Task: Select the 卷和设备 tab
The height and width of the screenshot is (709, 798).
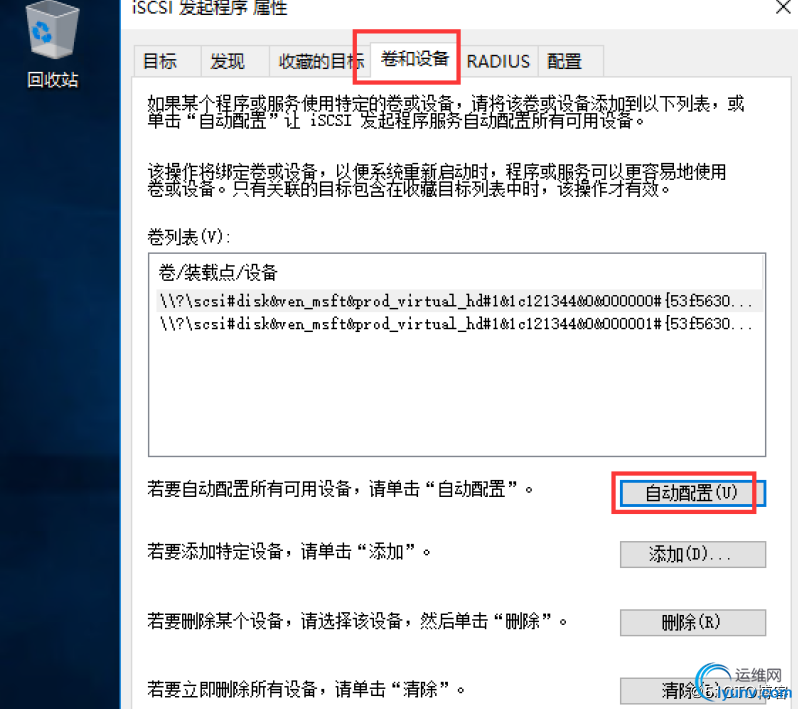Action: click(415, 59)
